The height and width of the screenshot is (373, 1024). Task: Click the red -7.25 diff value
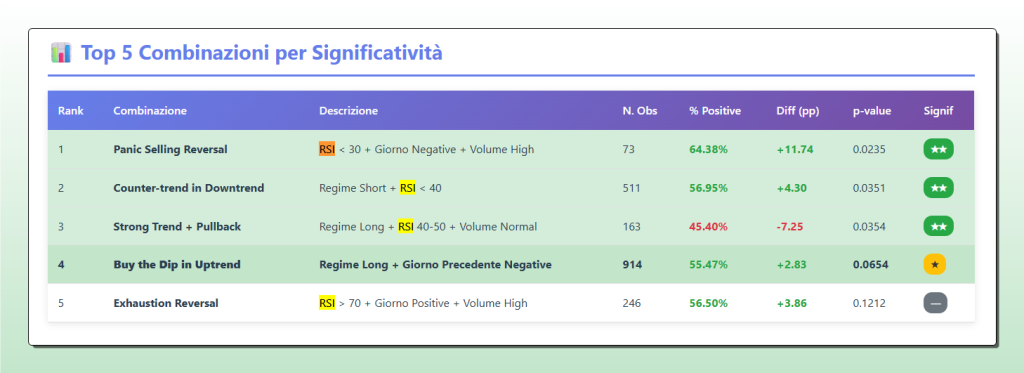[x=790, y=227]
